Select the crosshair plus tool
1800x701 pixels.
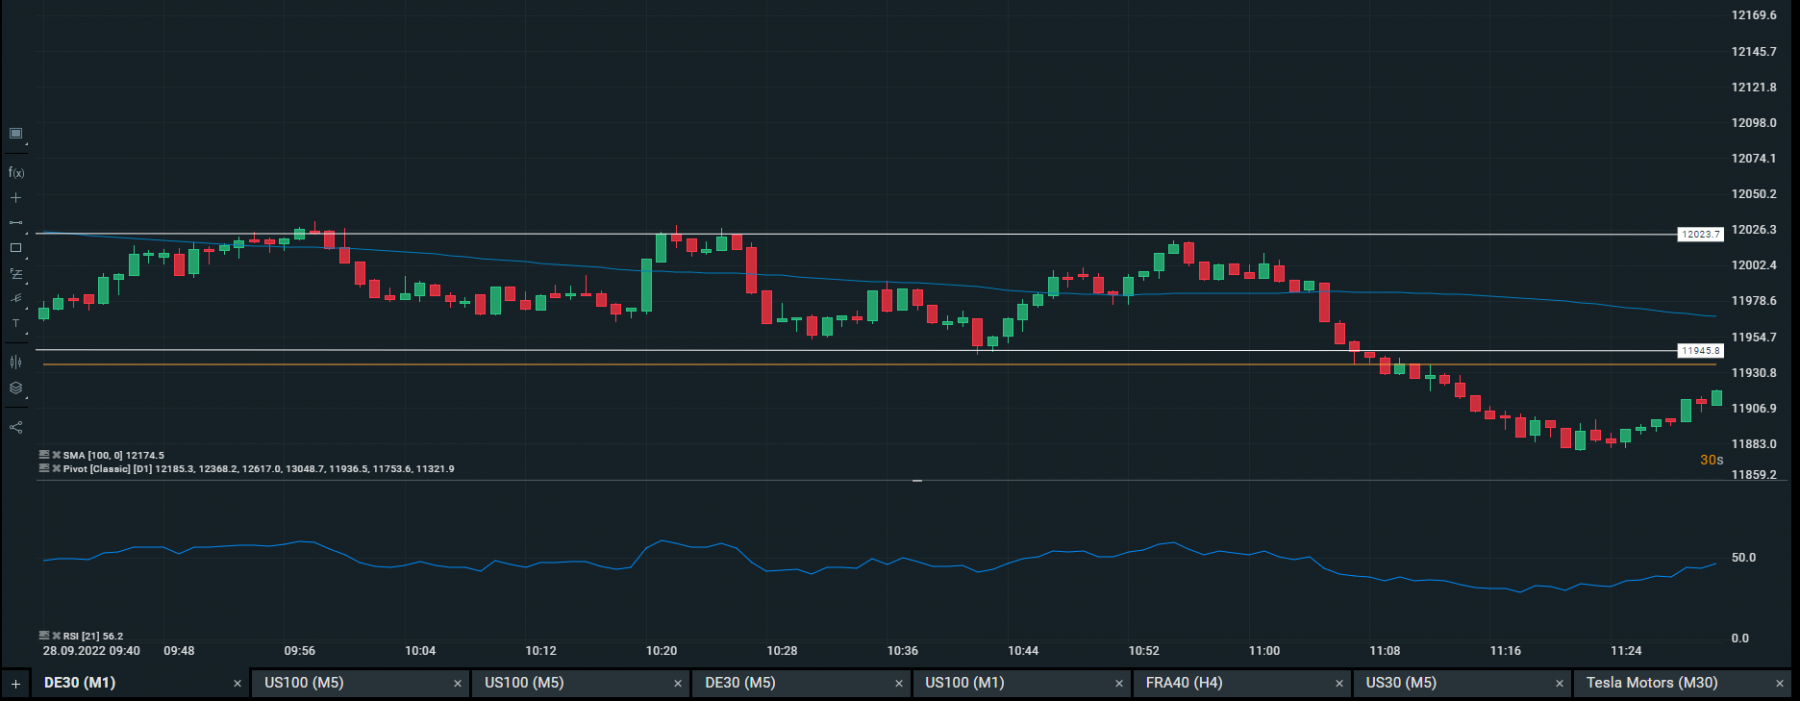[16, 198]
